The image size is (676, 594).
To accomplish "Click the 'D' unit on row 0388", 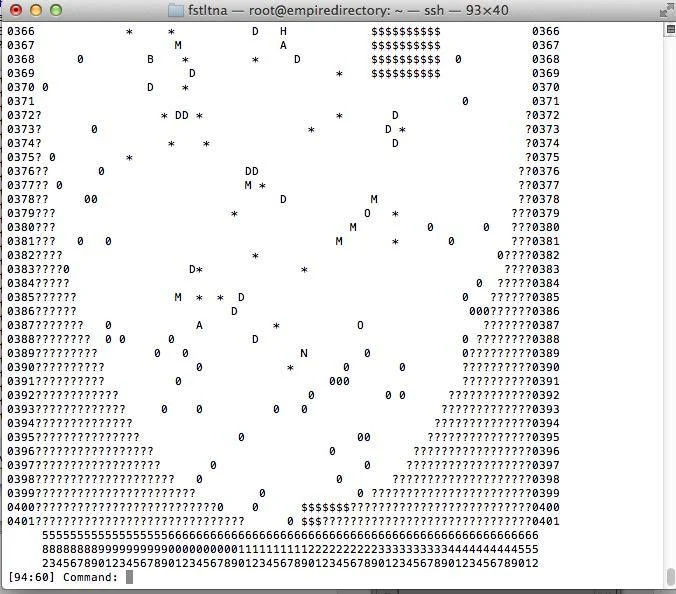I will pos(255,339).
